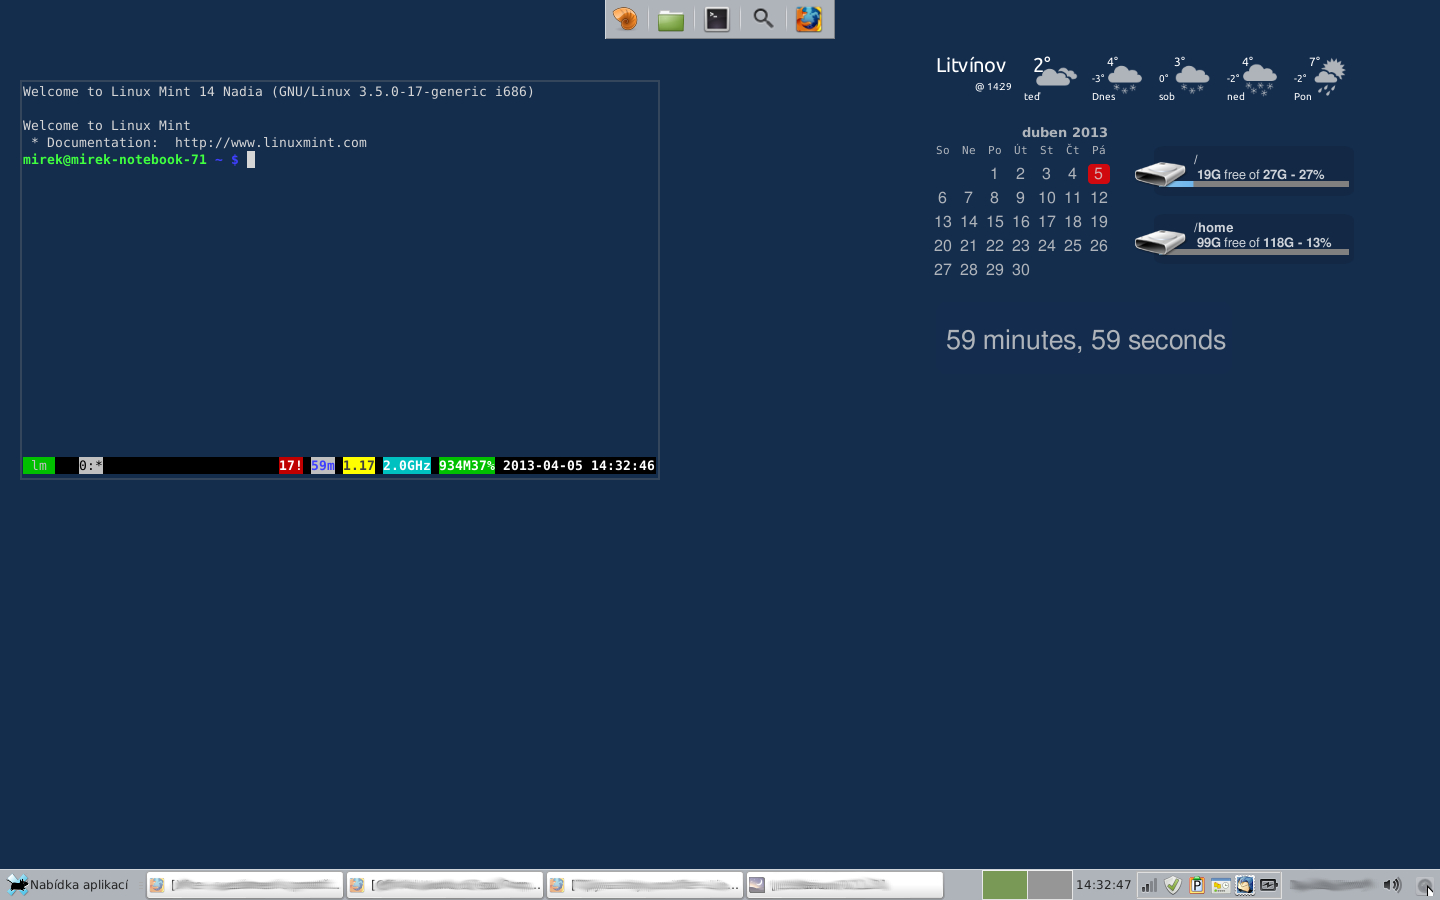Viewport: 1440px width, 900px height.
Task: Switch to the second gray workspace
Action: tap(1049, 885)
